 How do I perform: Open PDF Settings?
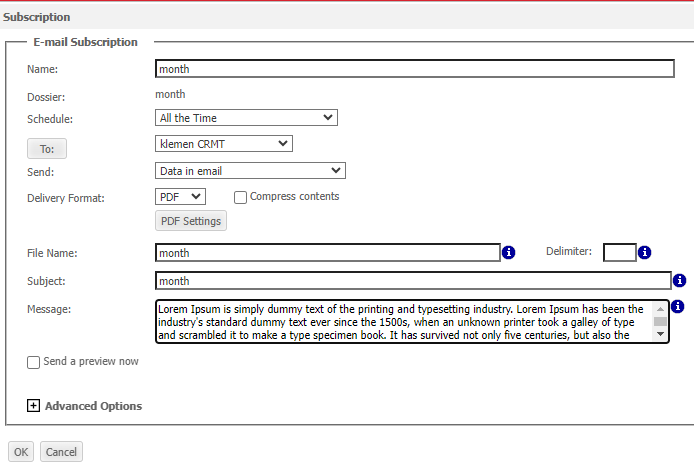(191, 221)
